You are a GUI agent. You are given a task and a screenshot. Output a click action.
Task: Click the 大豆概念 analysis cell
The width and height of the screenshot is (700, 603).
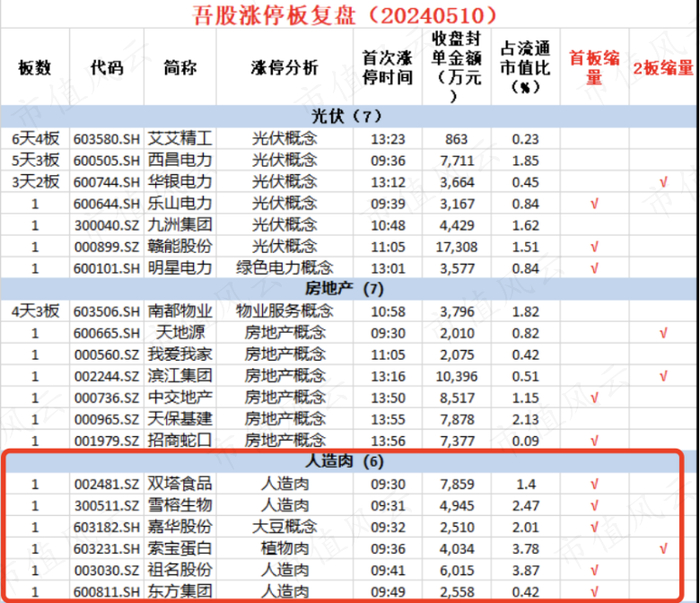[284, 527]
